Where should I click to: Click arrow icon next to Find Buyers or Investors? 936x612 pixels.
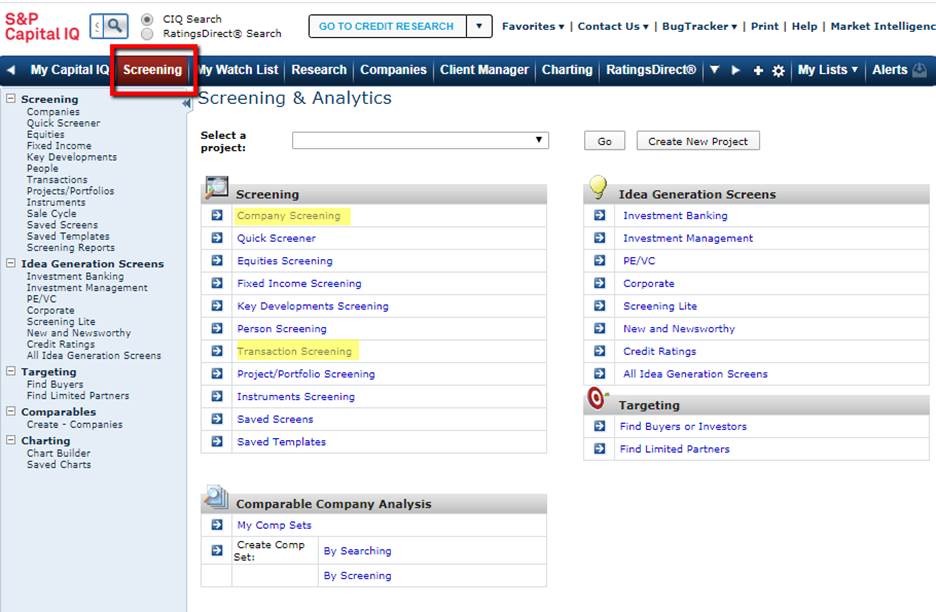(x=599, y=426)
